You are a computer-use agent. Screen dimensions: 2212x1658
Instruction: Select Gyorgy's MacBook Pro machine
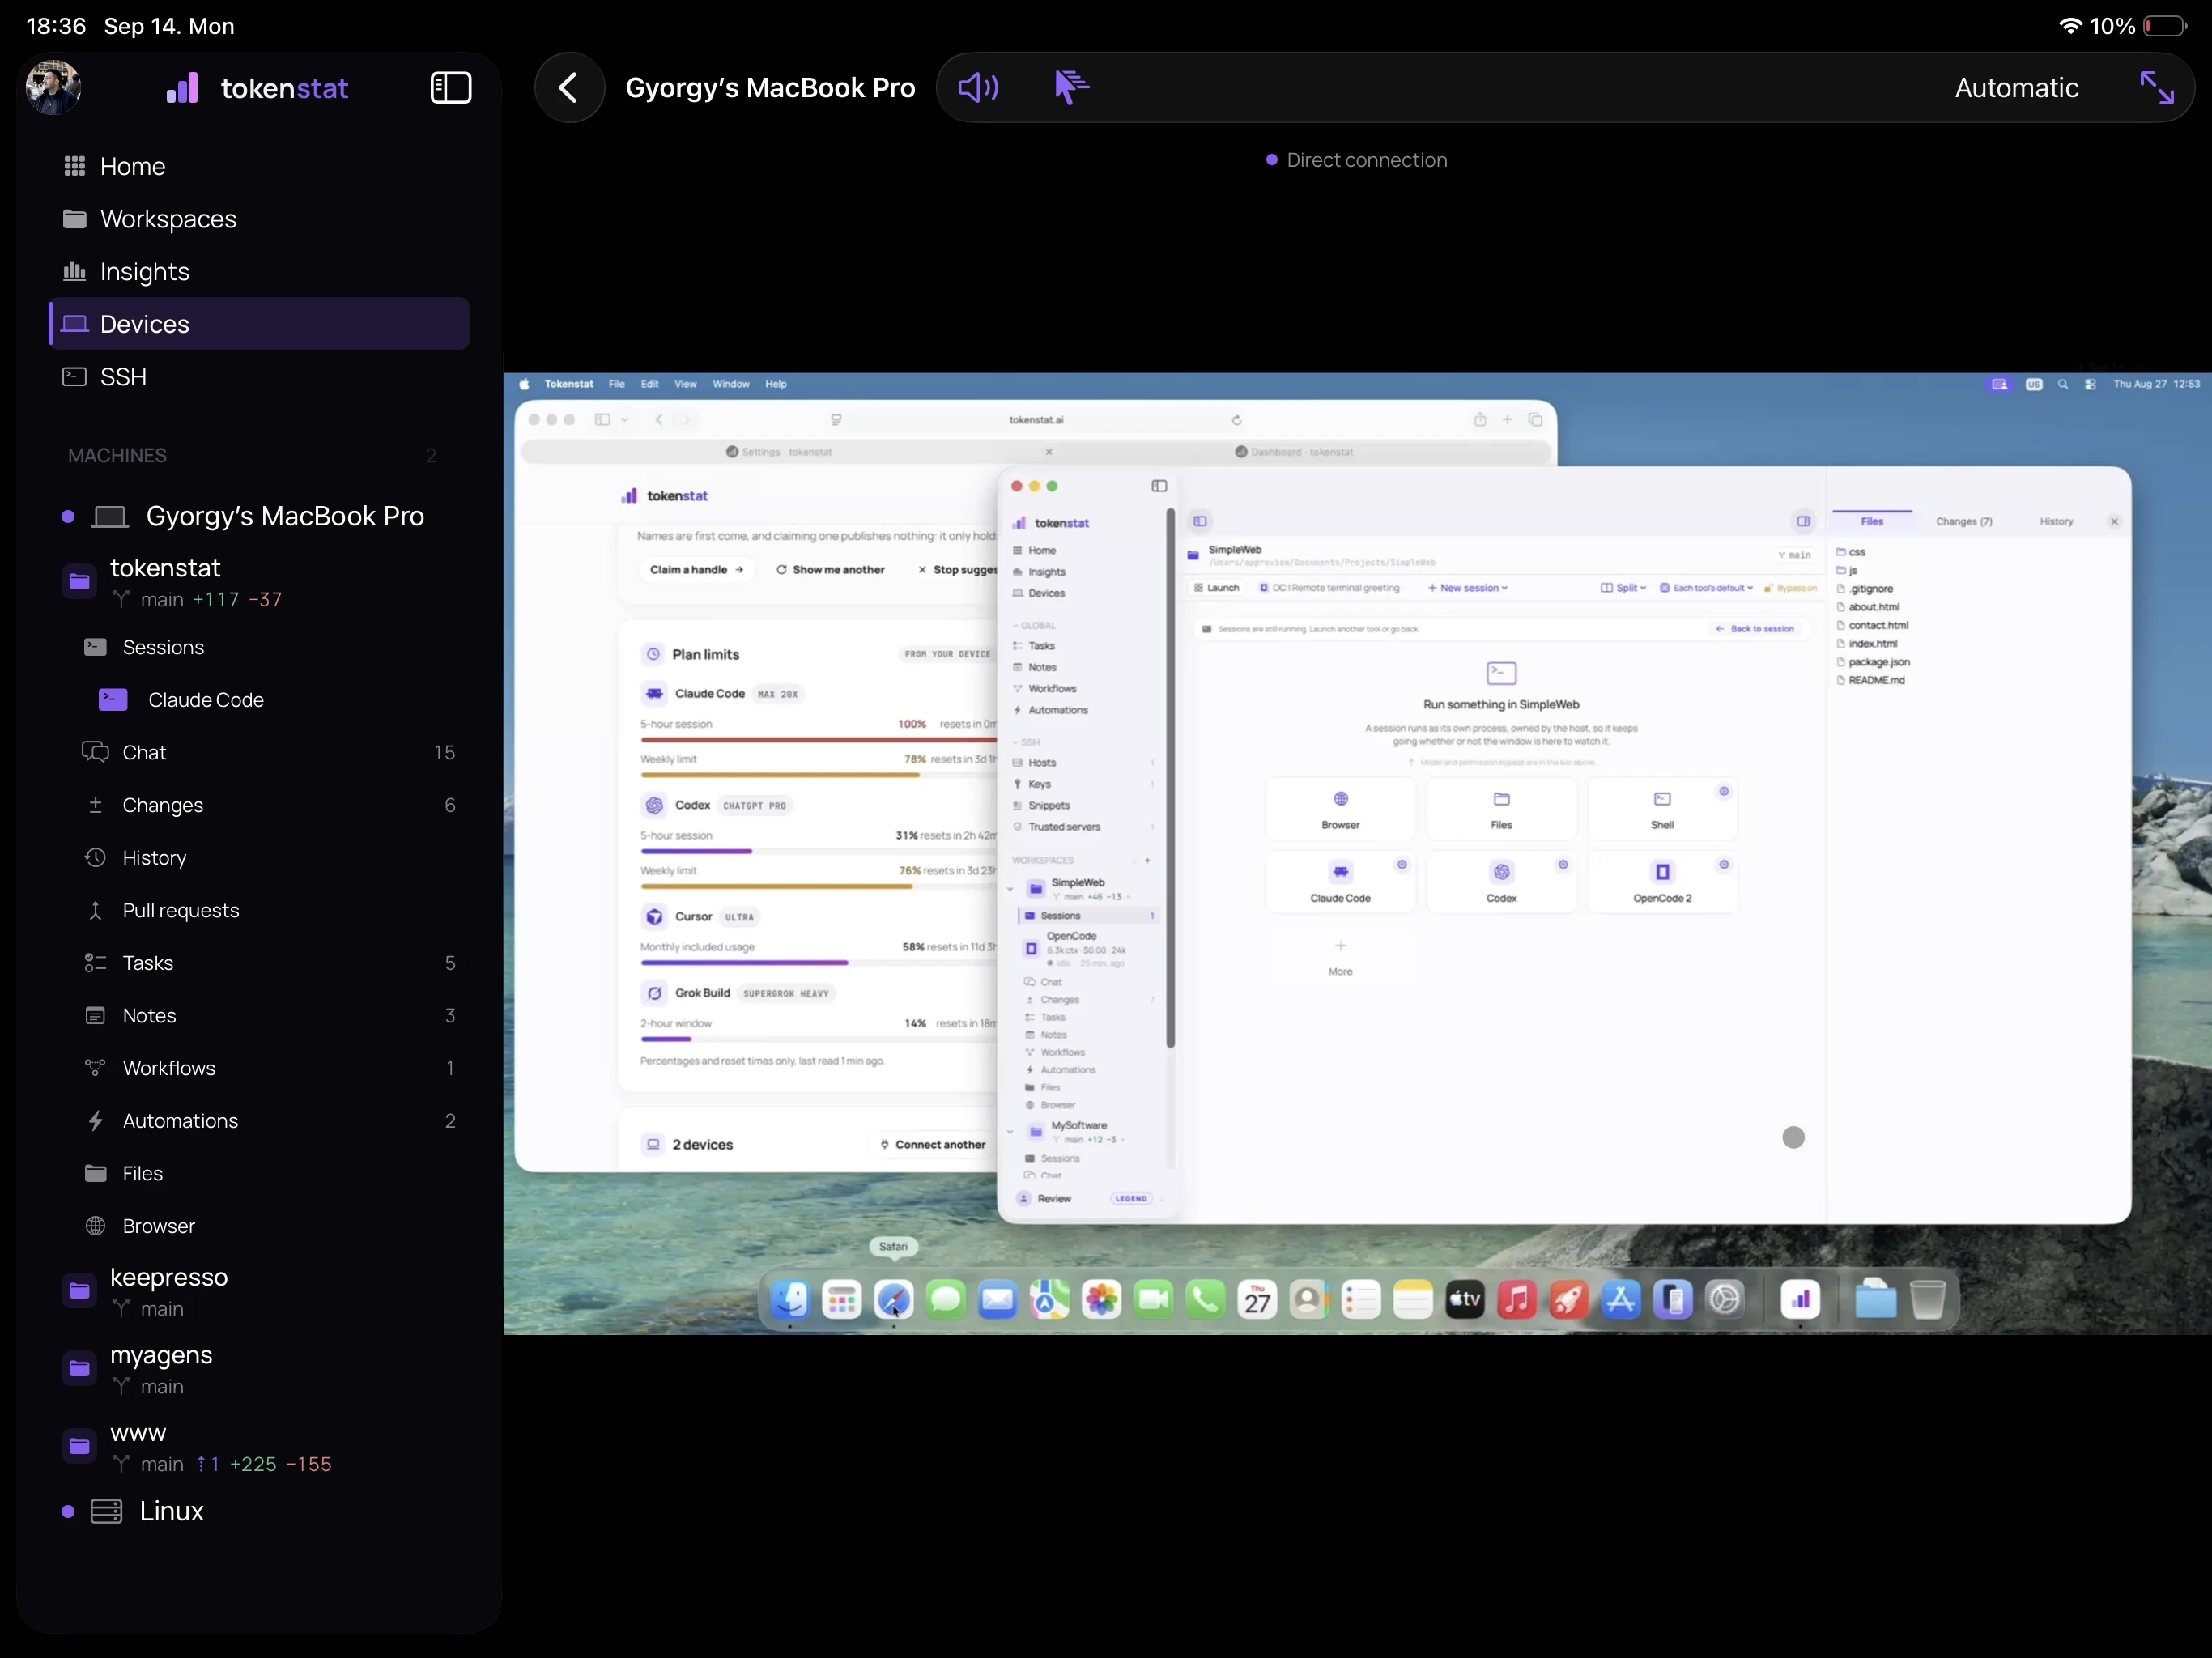click(x=259, y=516)
